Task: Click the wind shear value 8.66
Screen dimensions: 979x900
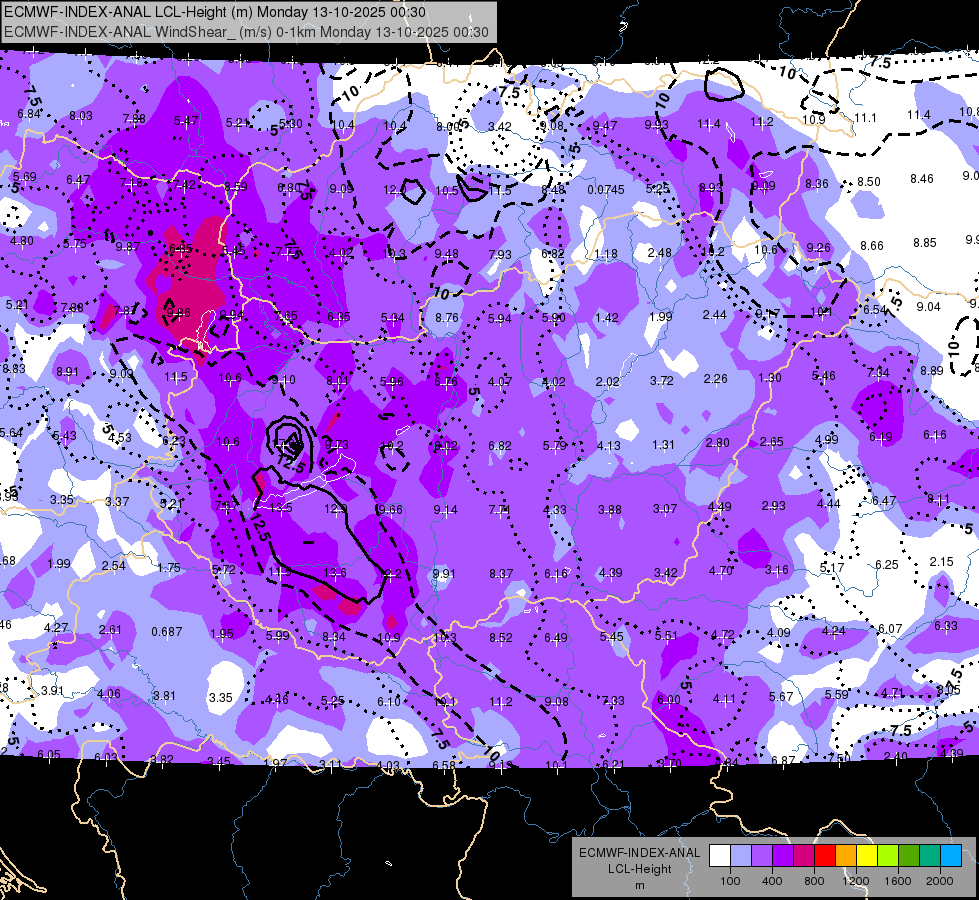Action: pos(872,245)
